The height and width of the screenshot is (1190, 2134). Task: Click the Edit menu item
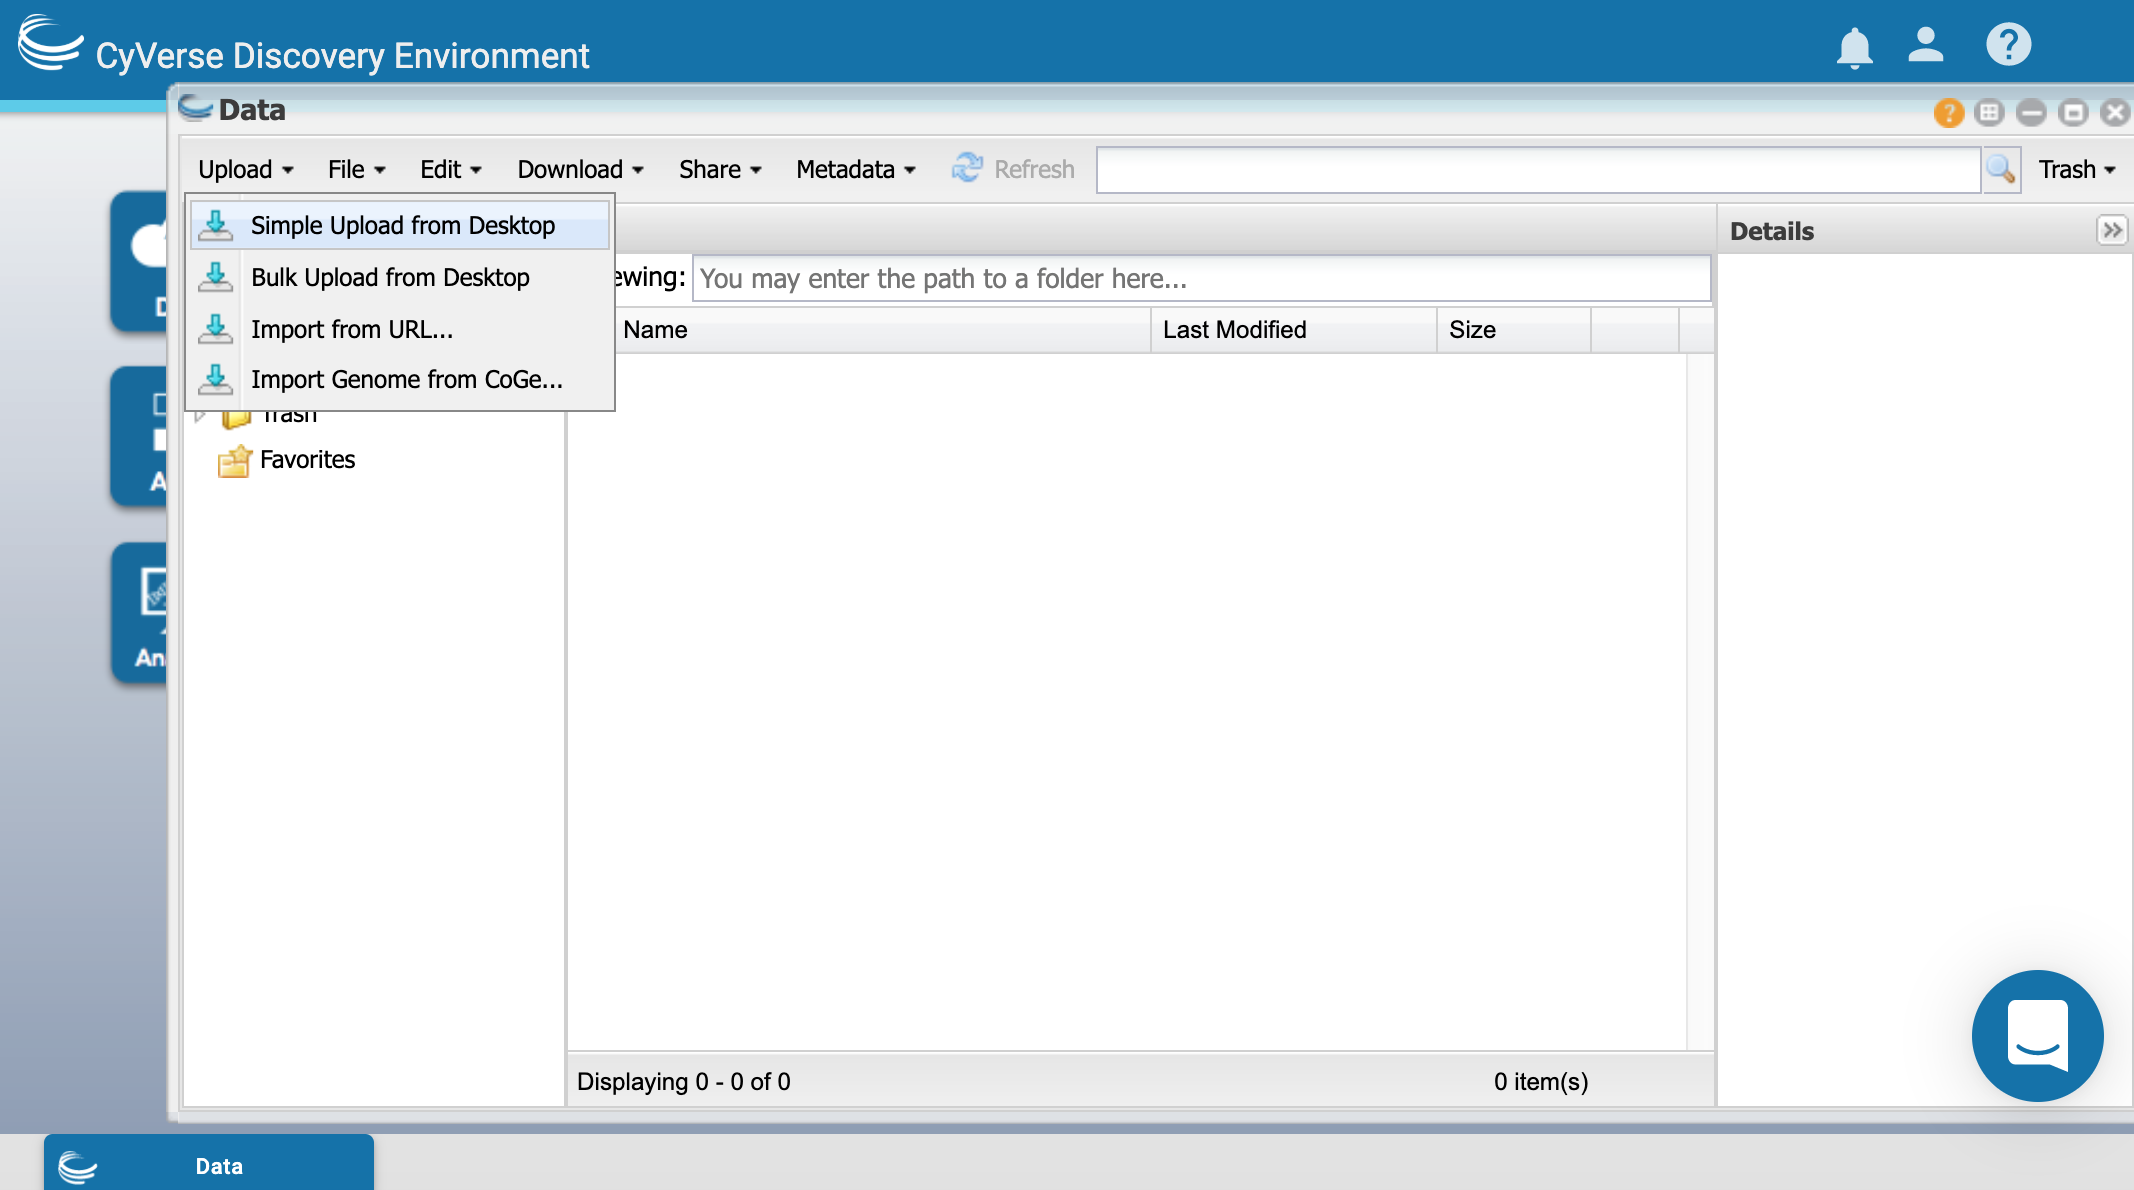[x=451, y=169]
